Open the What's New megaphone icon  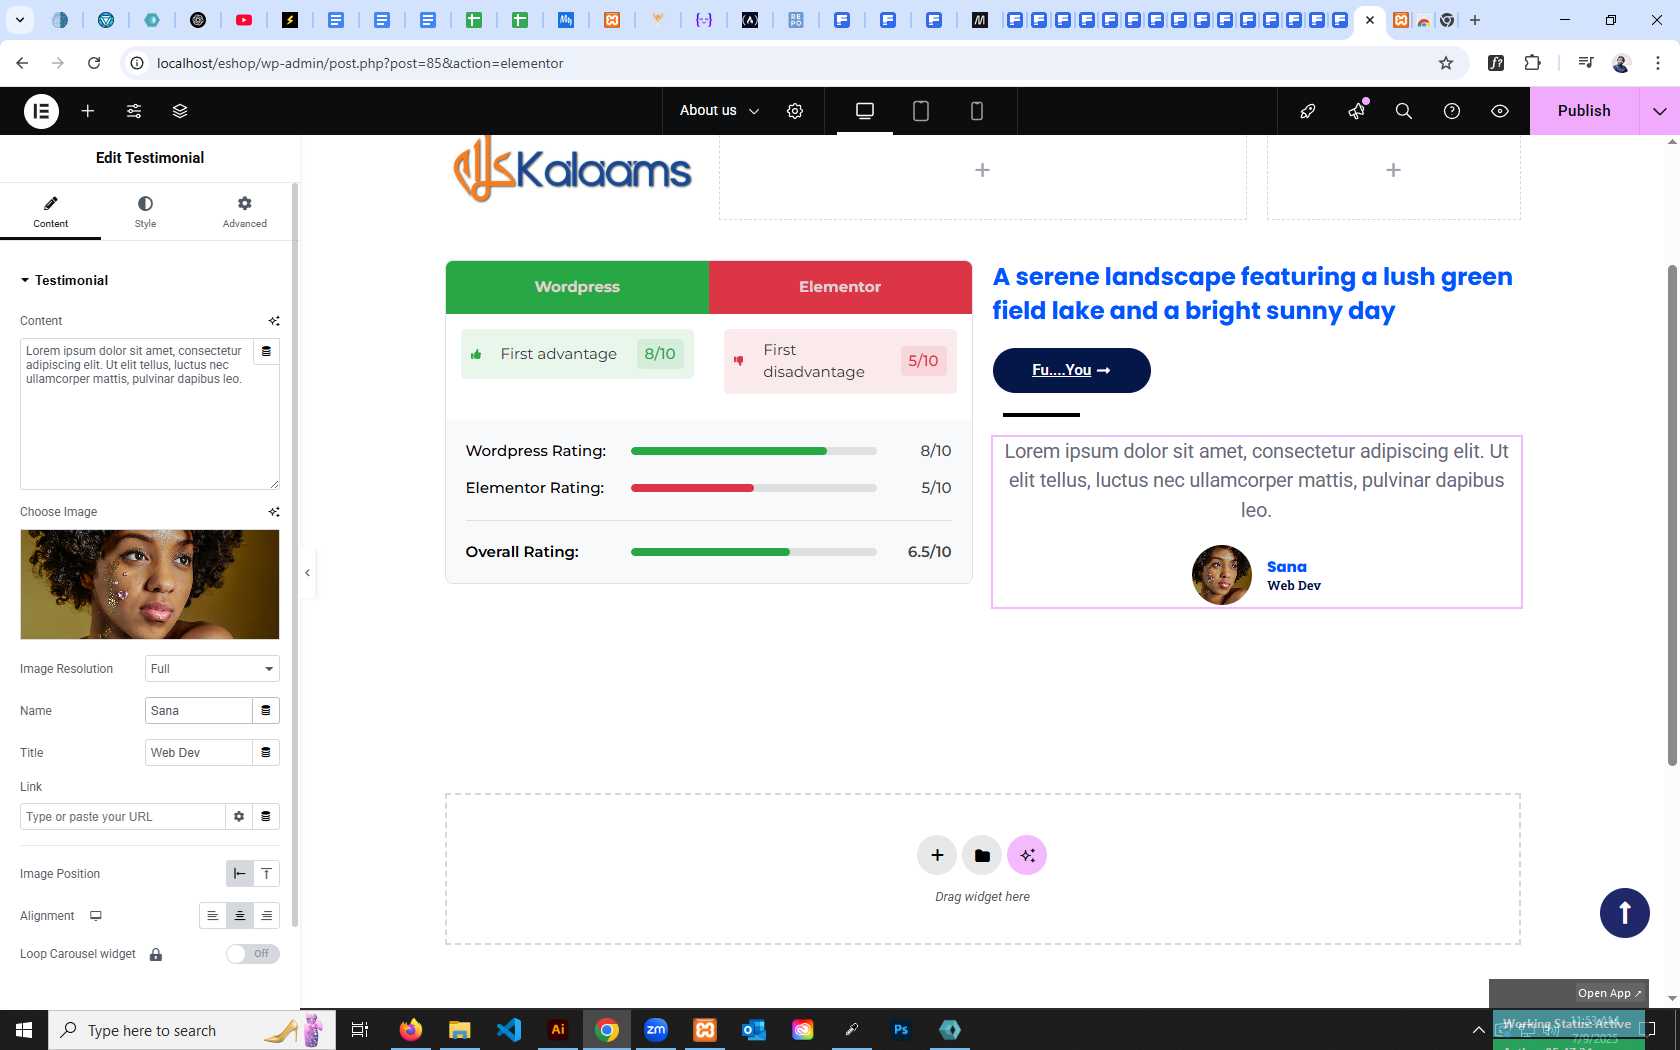coord(1356,111)
